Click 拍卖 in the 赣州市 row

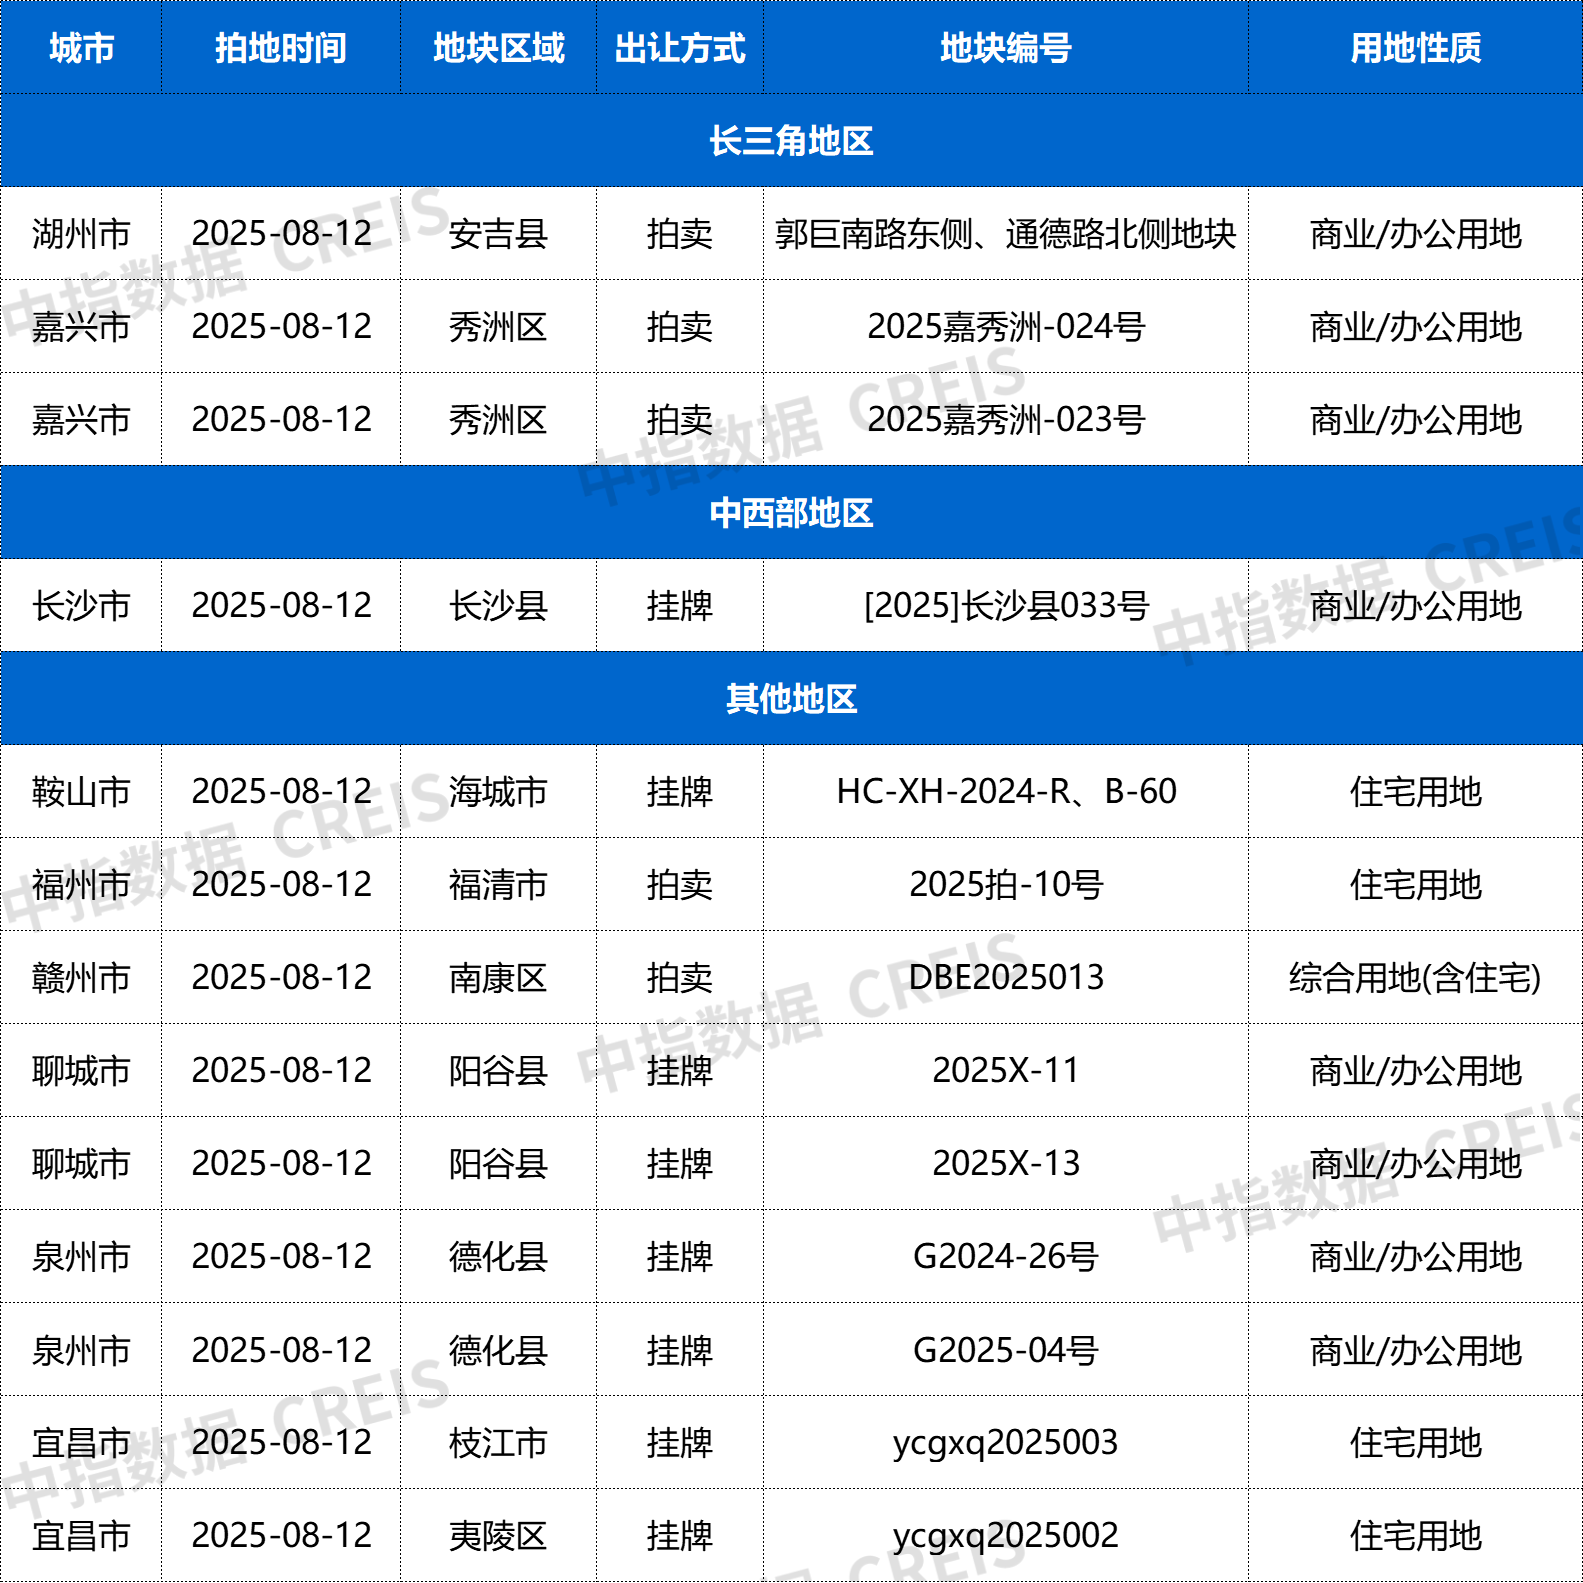pyautogui.click(x=680, y=978)
